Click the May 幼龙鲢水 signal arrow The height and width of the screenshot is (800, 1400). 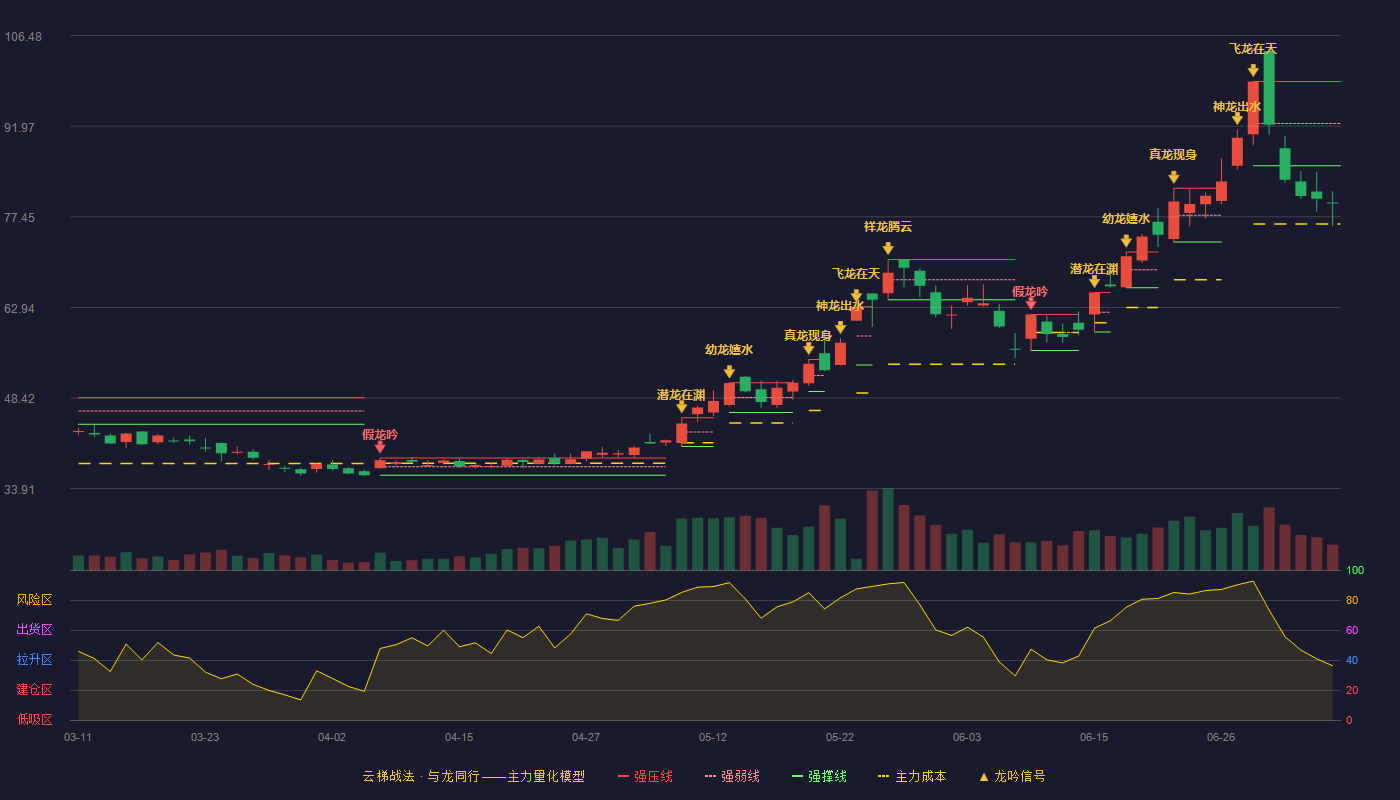(729, 372)
